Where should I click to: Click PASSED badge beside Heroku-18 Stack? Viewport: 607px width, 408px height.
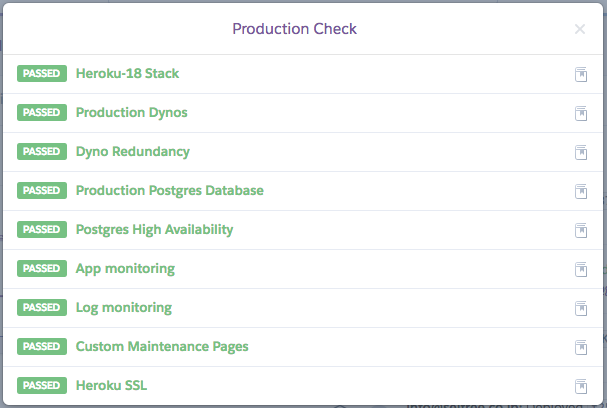pos(42,74)
